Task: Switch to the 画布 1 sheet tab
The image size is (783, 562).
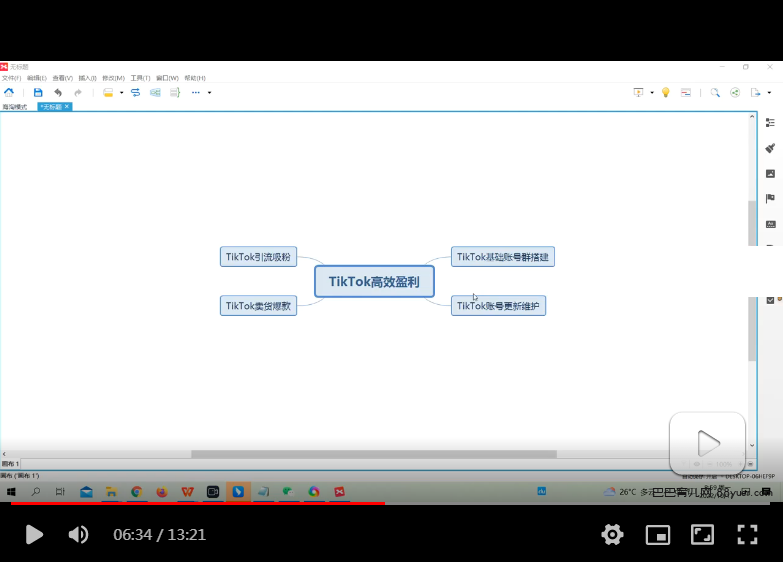Action: pos(10,464)
